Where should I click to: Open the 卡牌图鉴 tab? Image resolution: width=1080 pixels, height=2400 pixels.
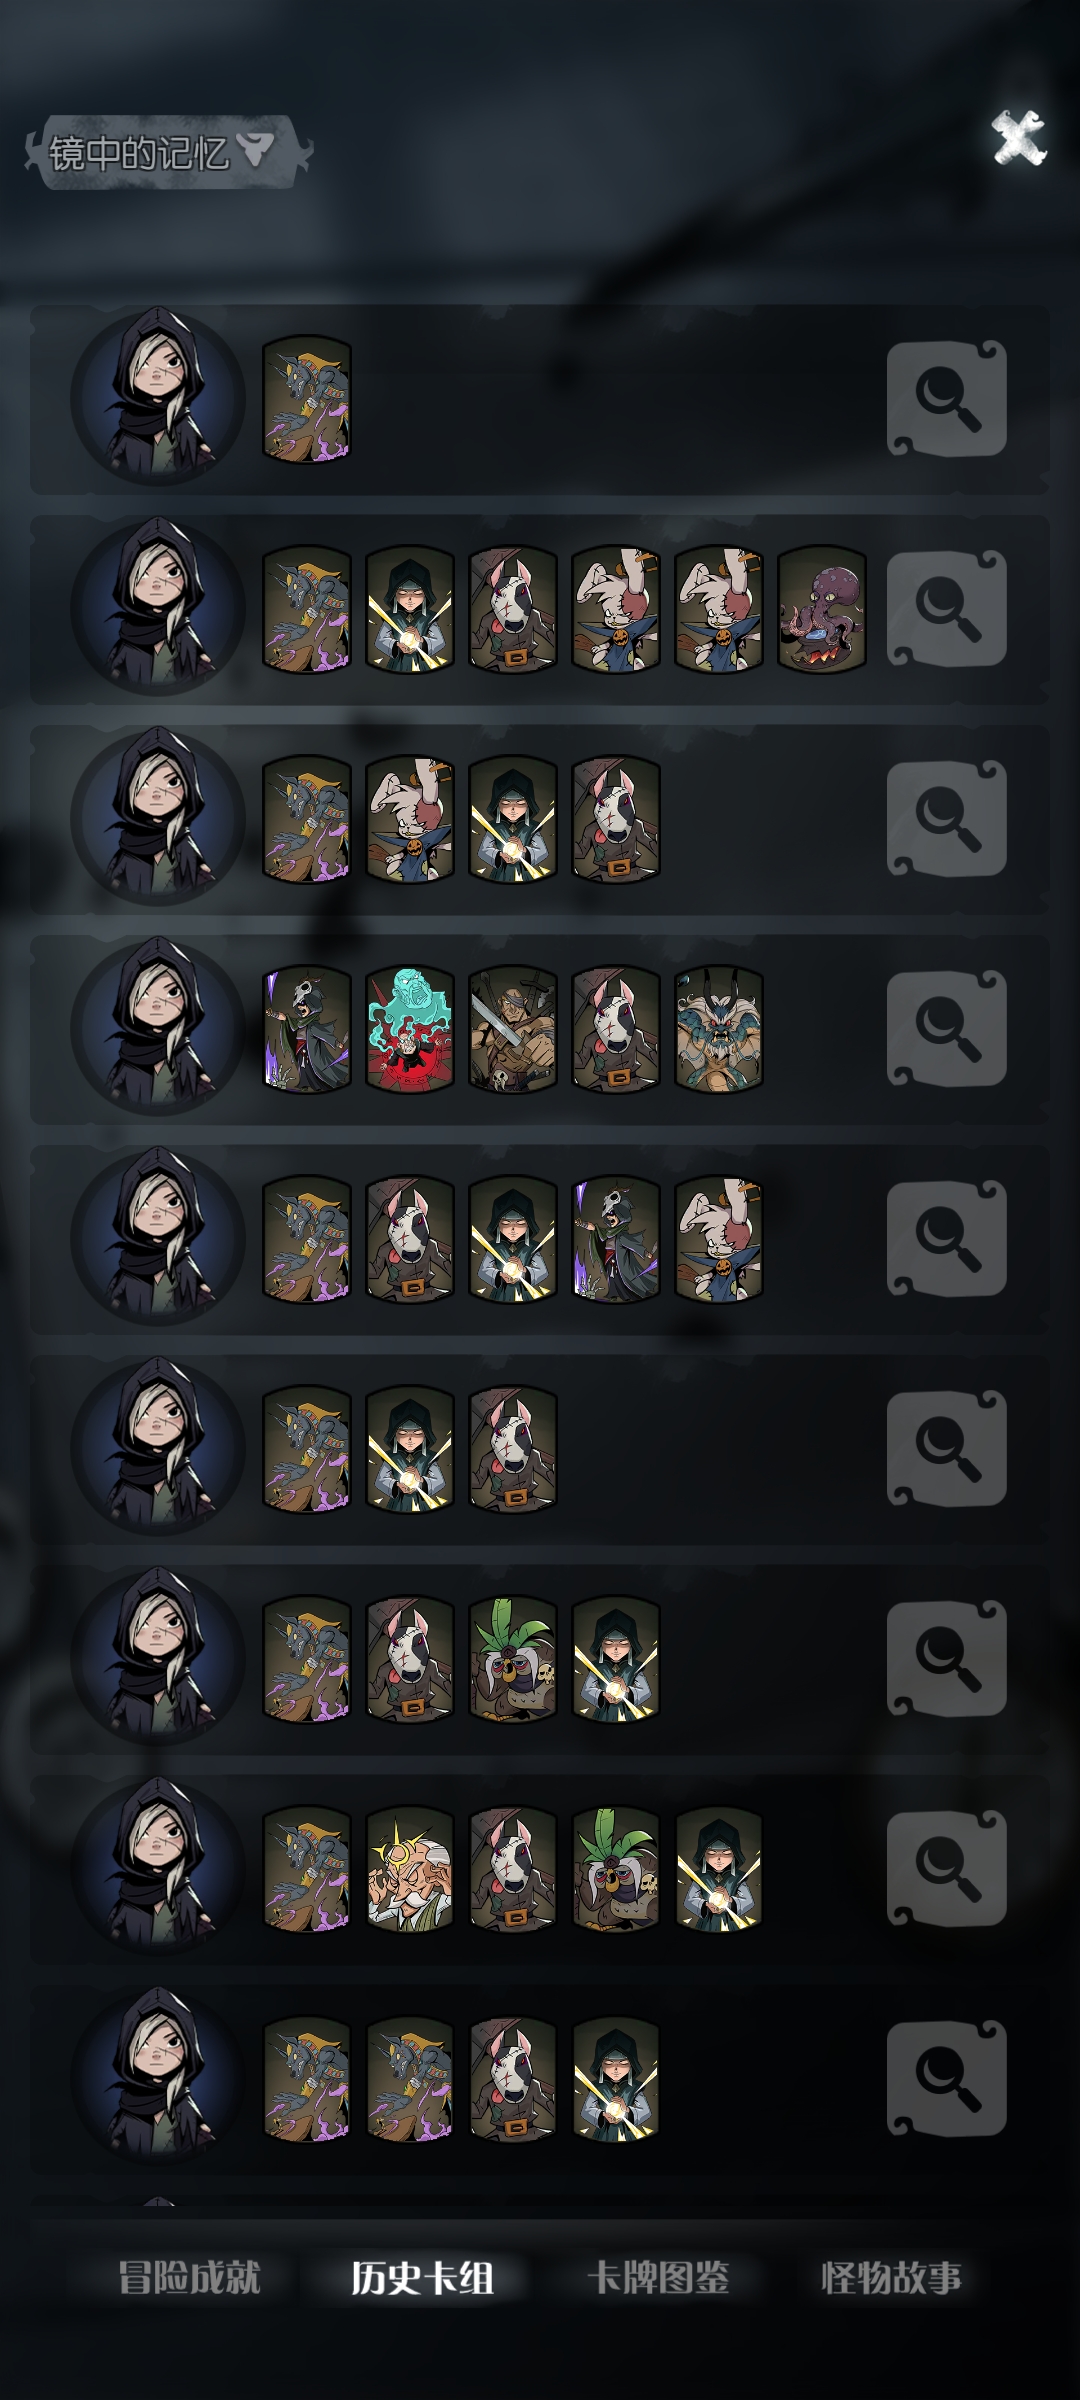tap(657, 2278)
